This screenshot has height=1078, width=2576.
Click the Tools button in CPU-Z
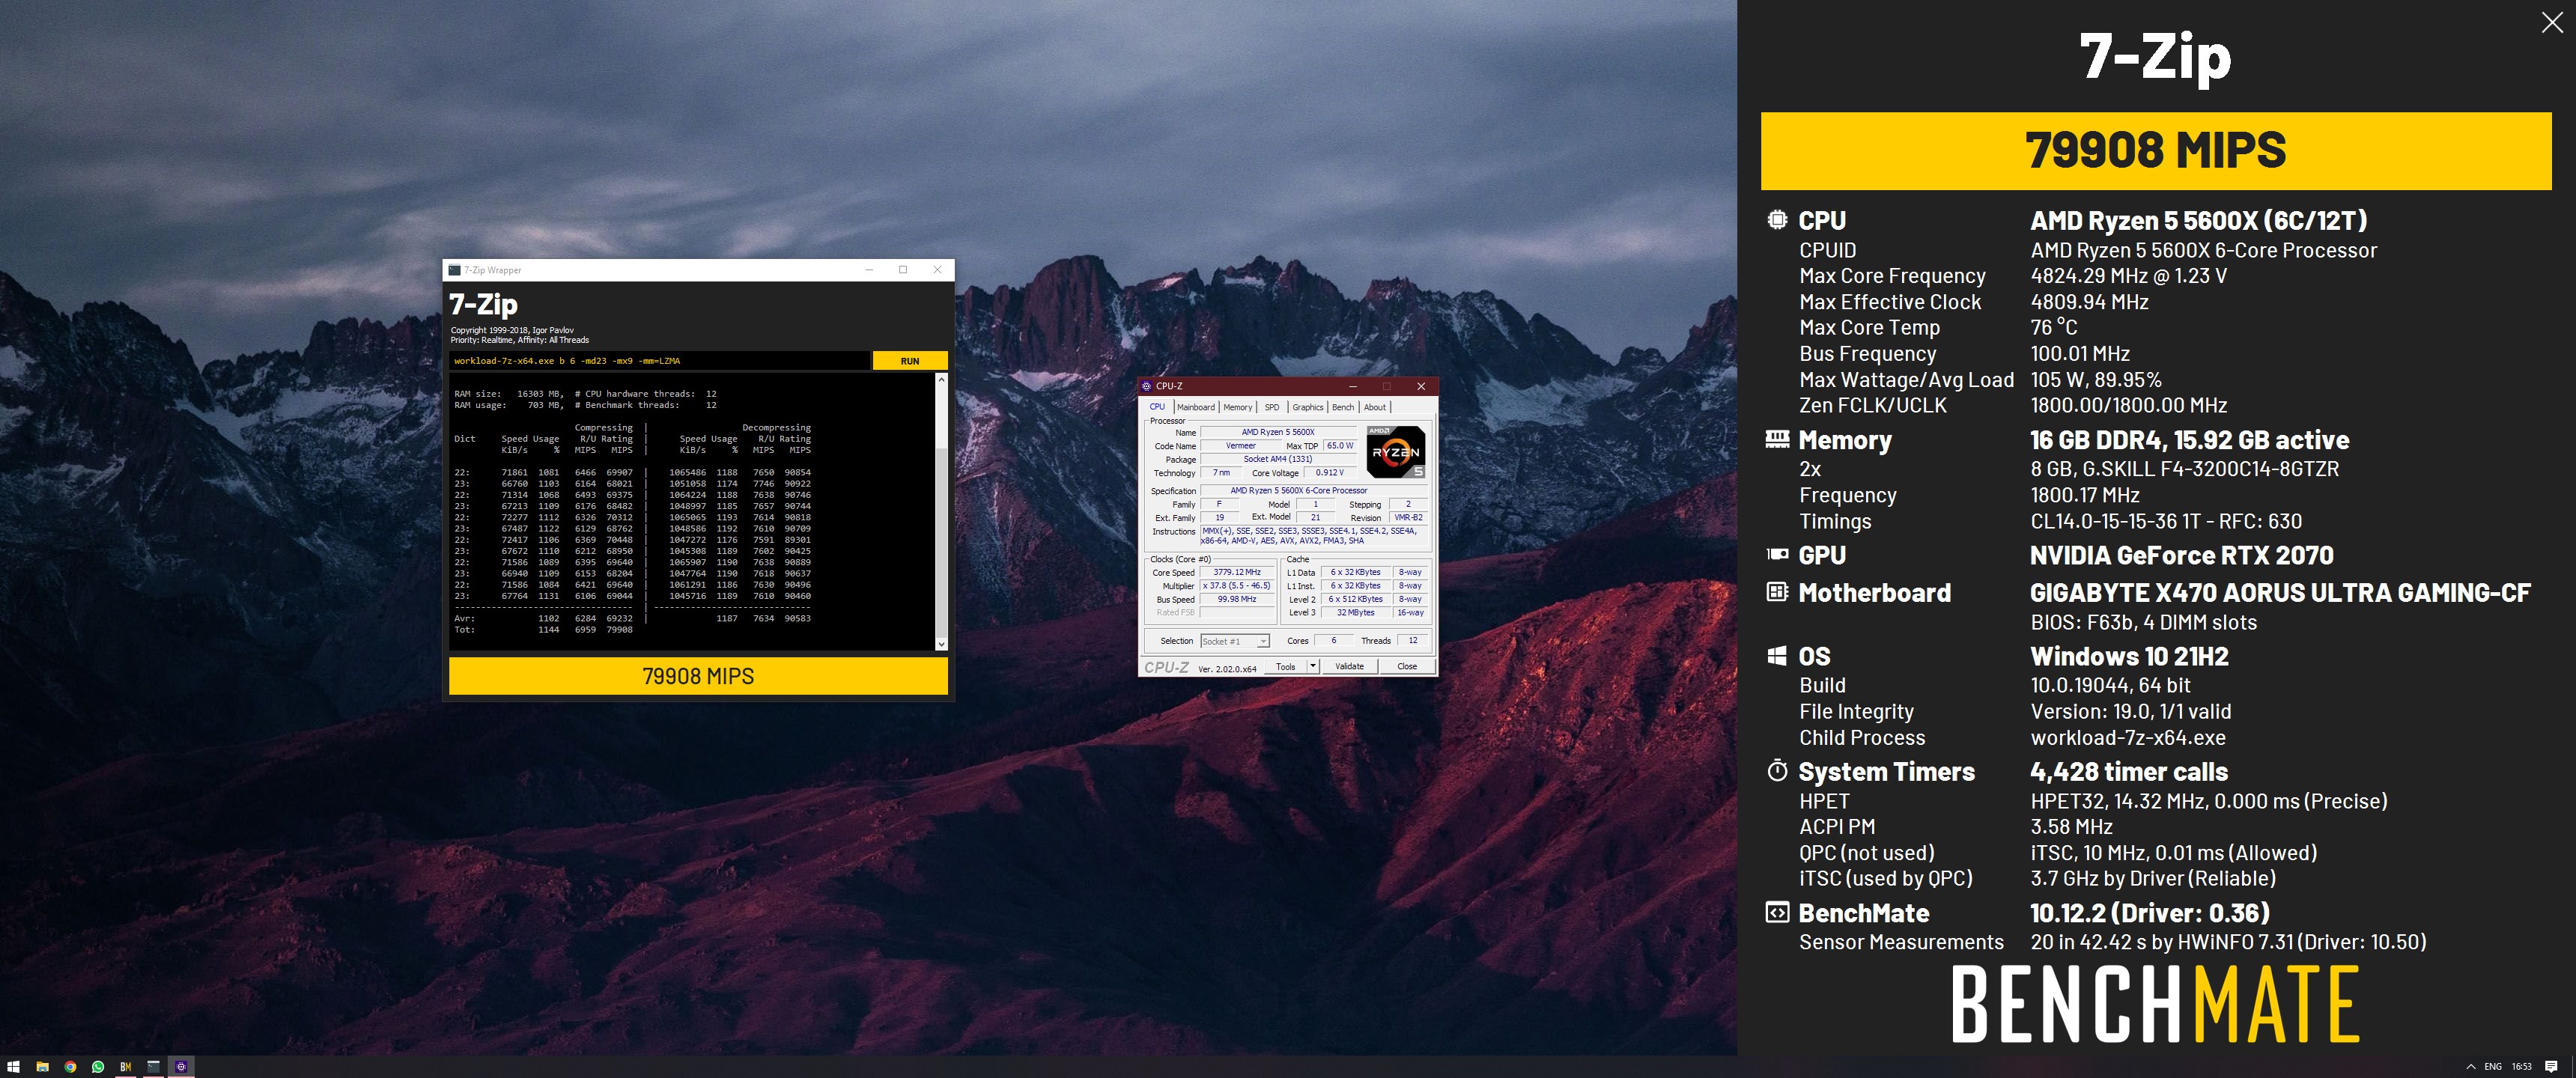click(x=1286, y=666)
